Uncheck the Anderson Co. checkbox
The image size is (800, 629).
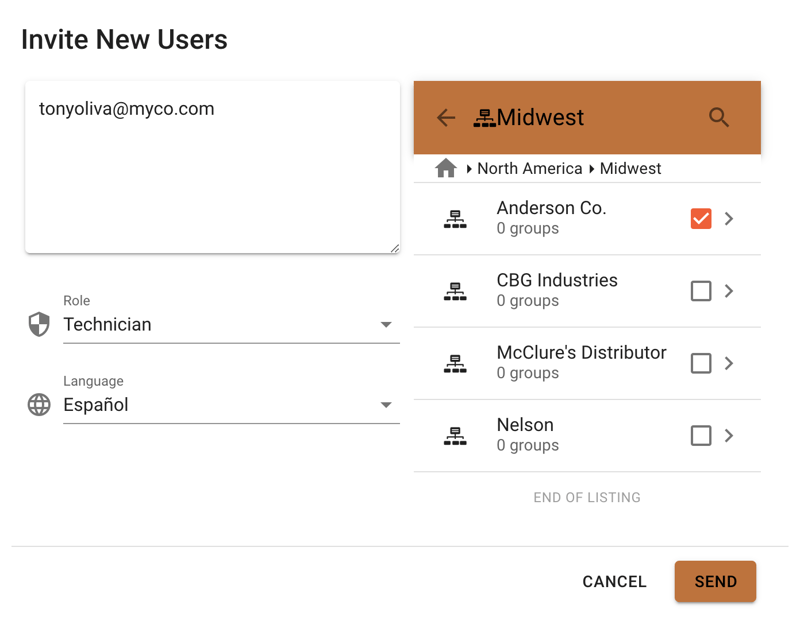pos(701,217)
